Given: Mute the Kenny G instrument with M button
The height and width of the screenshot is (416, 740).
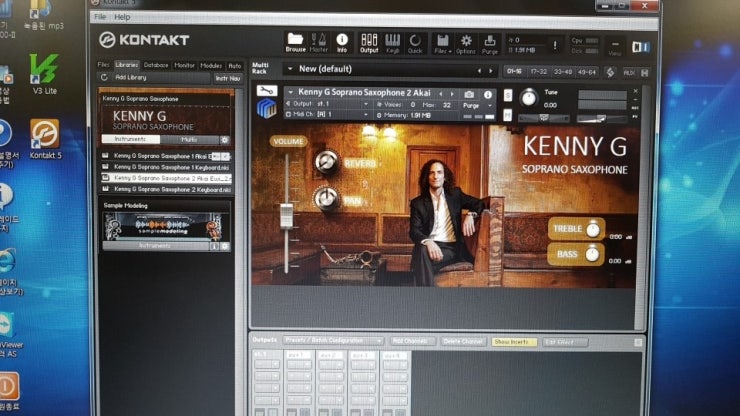Looking at the screenshot, I should coord(508,115).
